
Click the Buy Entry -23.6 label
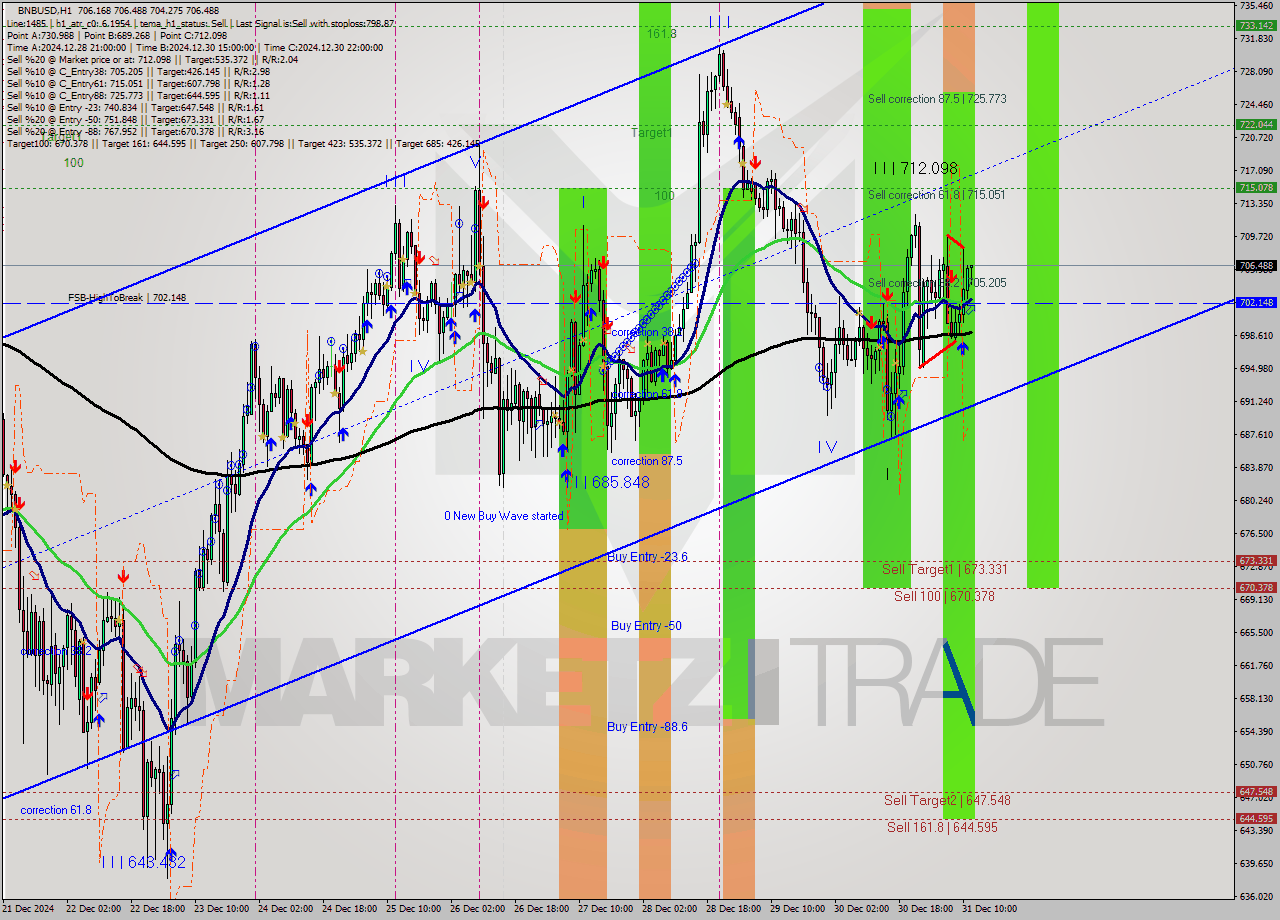(x=647, y=557)
